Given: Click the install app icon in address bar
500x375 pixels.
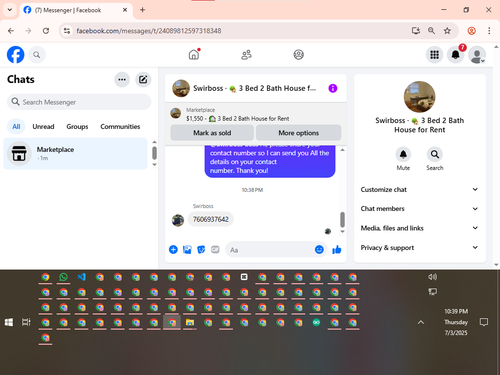Looking at the screenshot, I should (416, 31).
